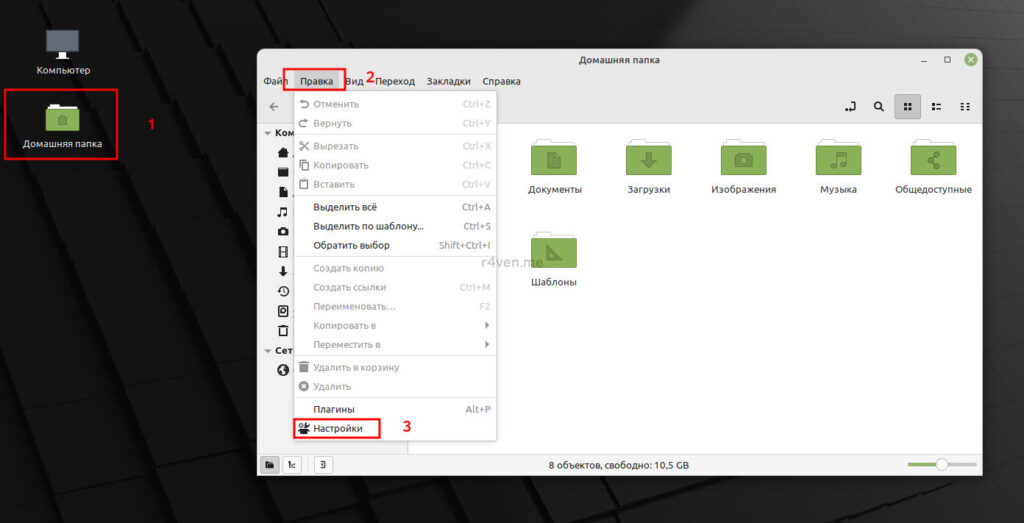
Task: Click the search magnifier icon in toolbar
Action: pos(878,107)
